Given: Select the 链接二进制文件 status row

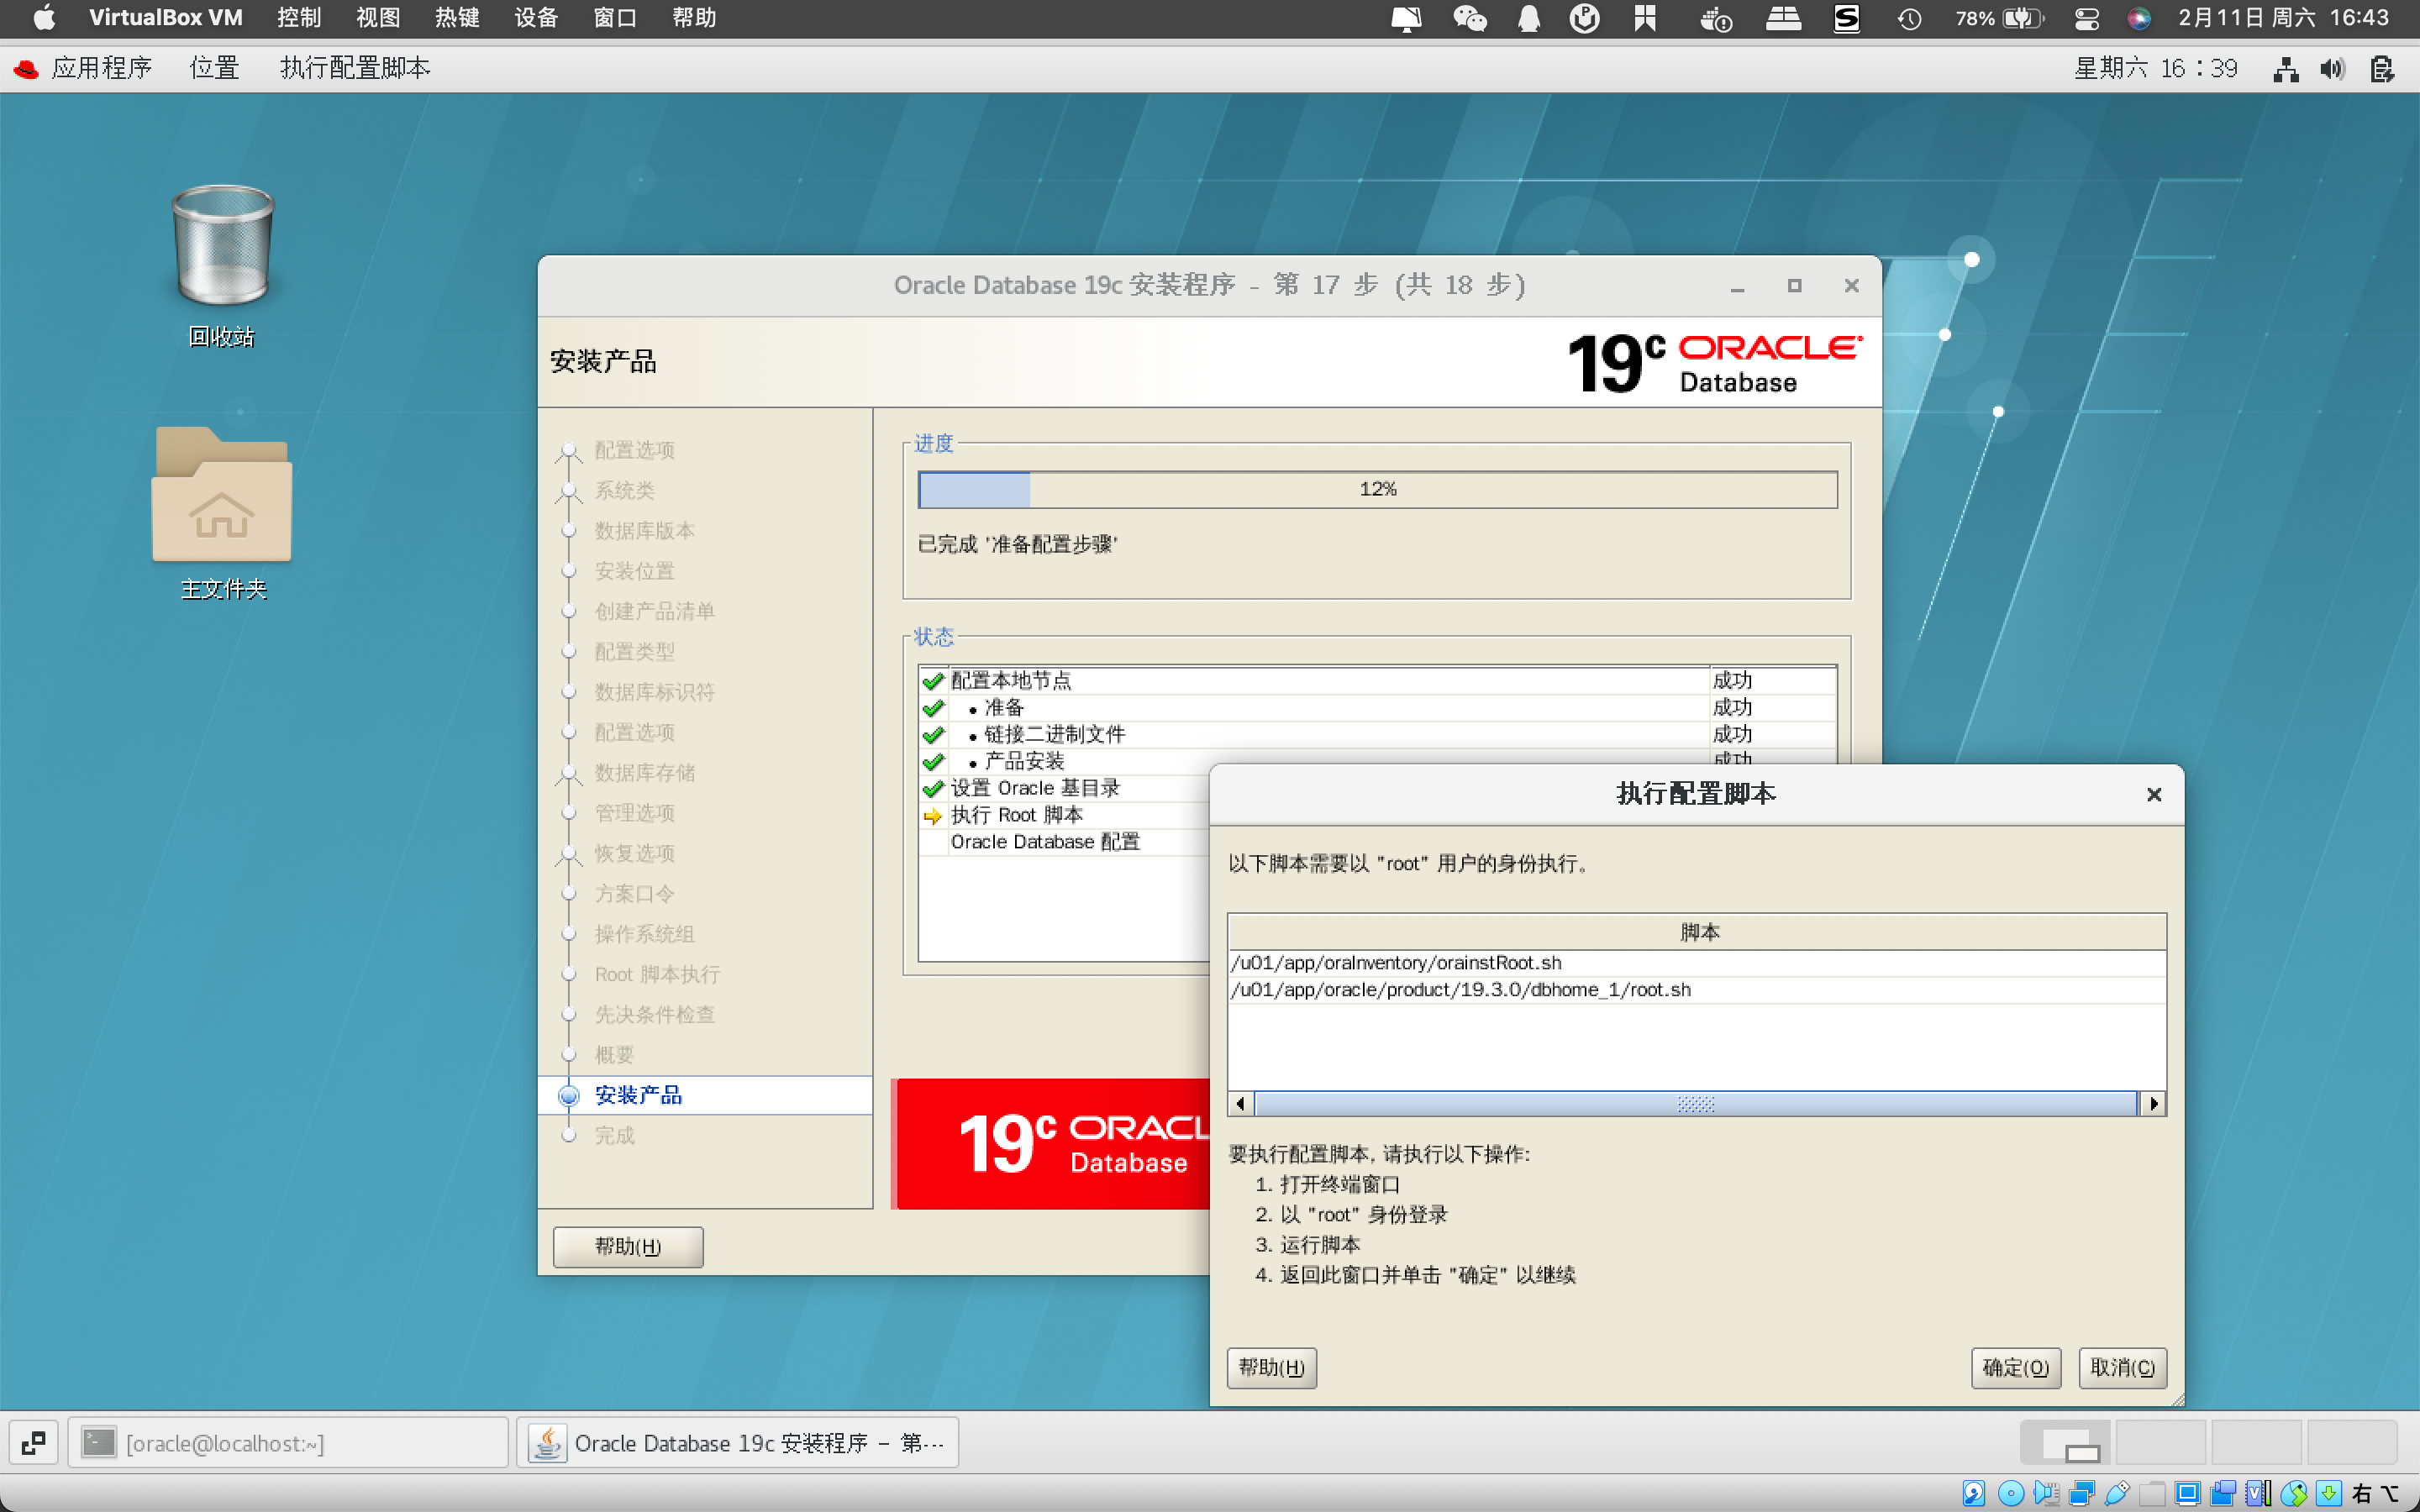Looking at the screenshot, I should [x=1377, y=735].
